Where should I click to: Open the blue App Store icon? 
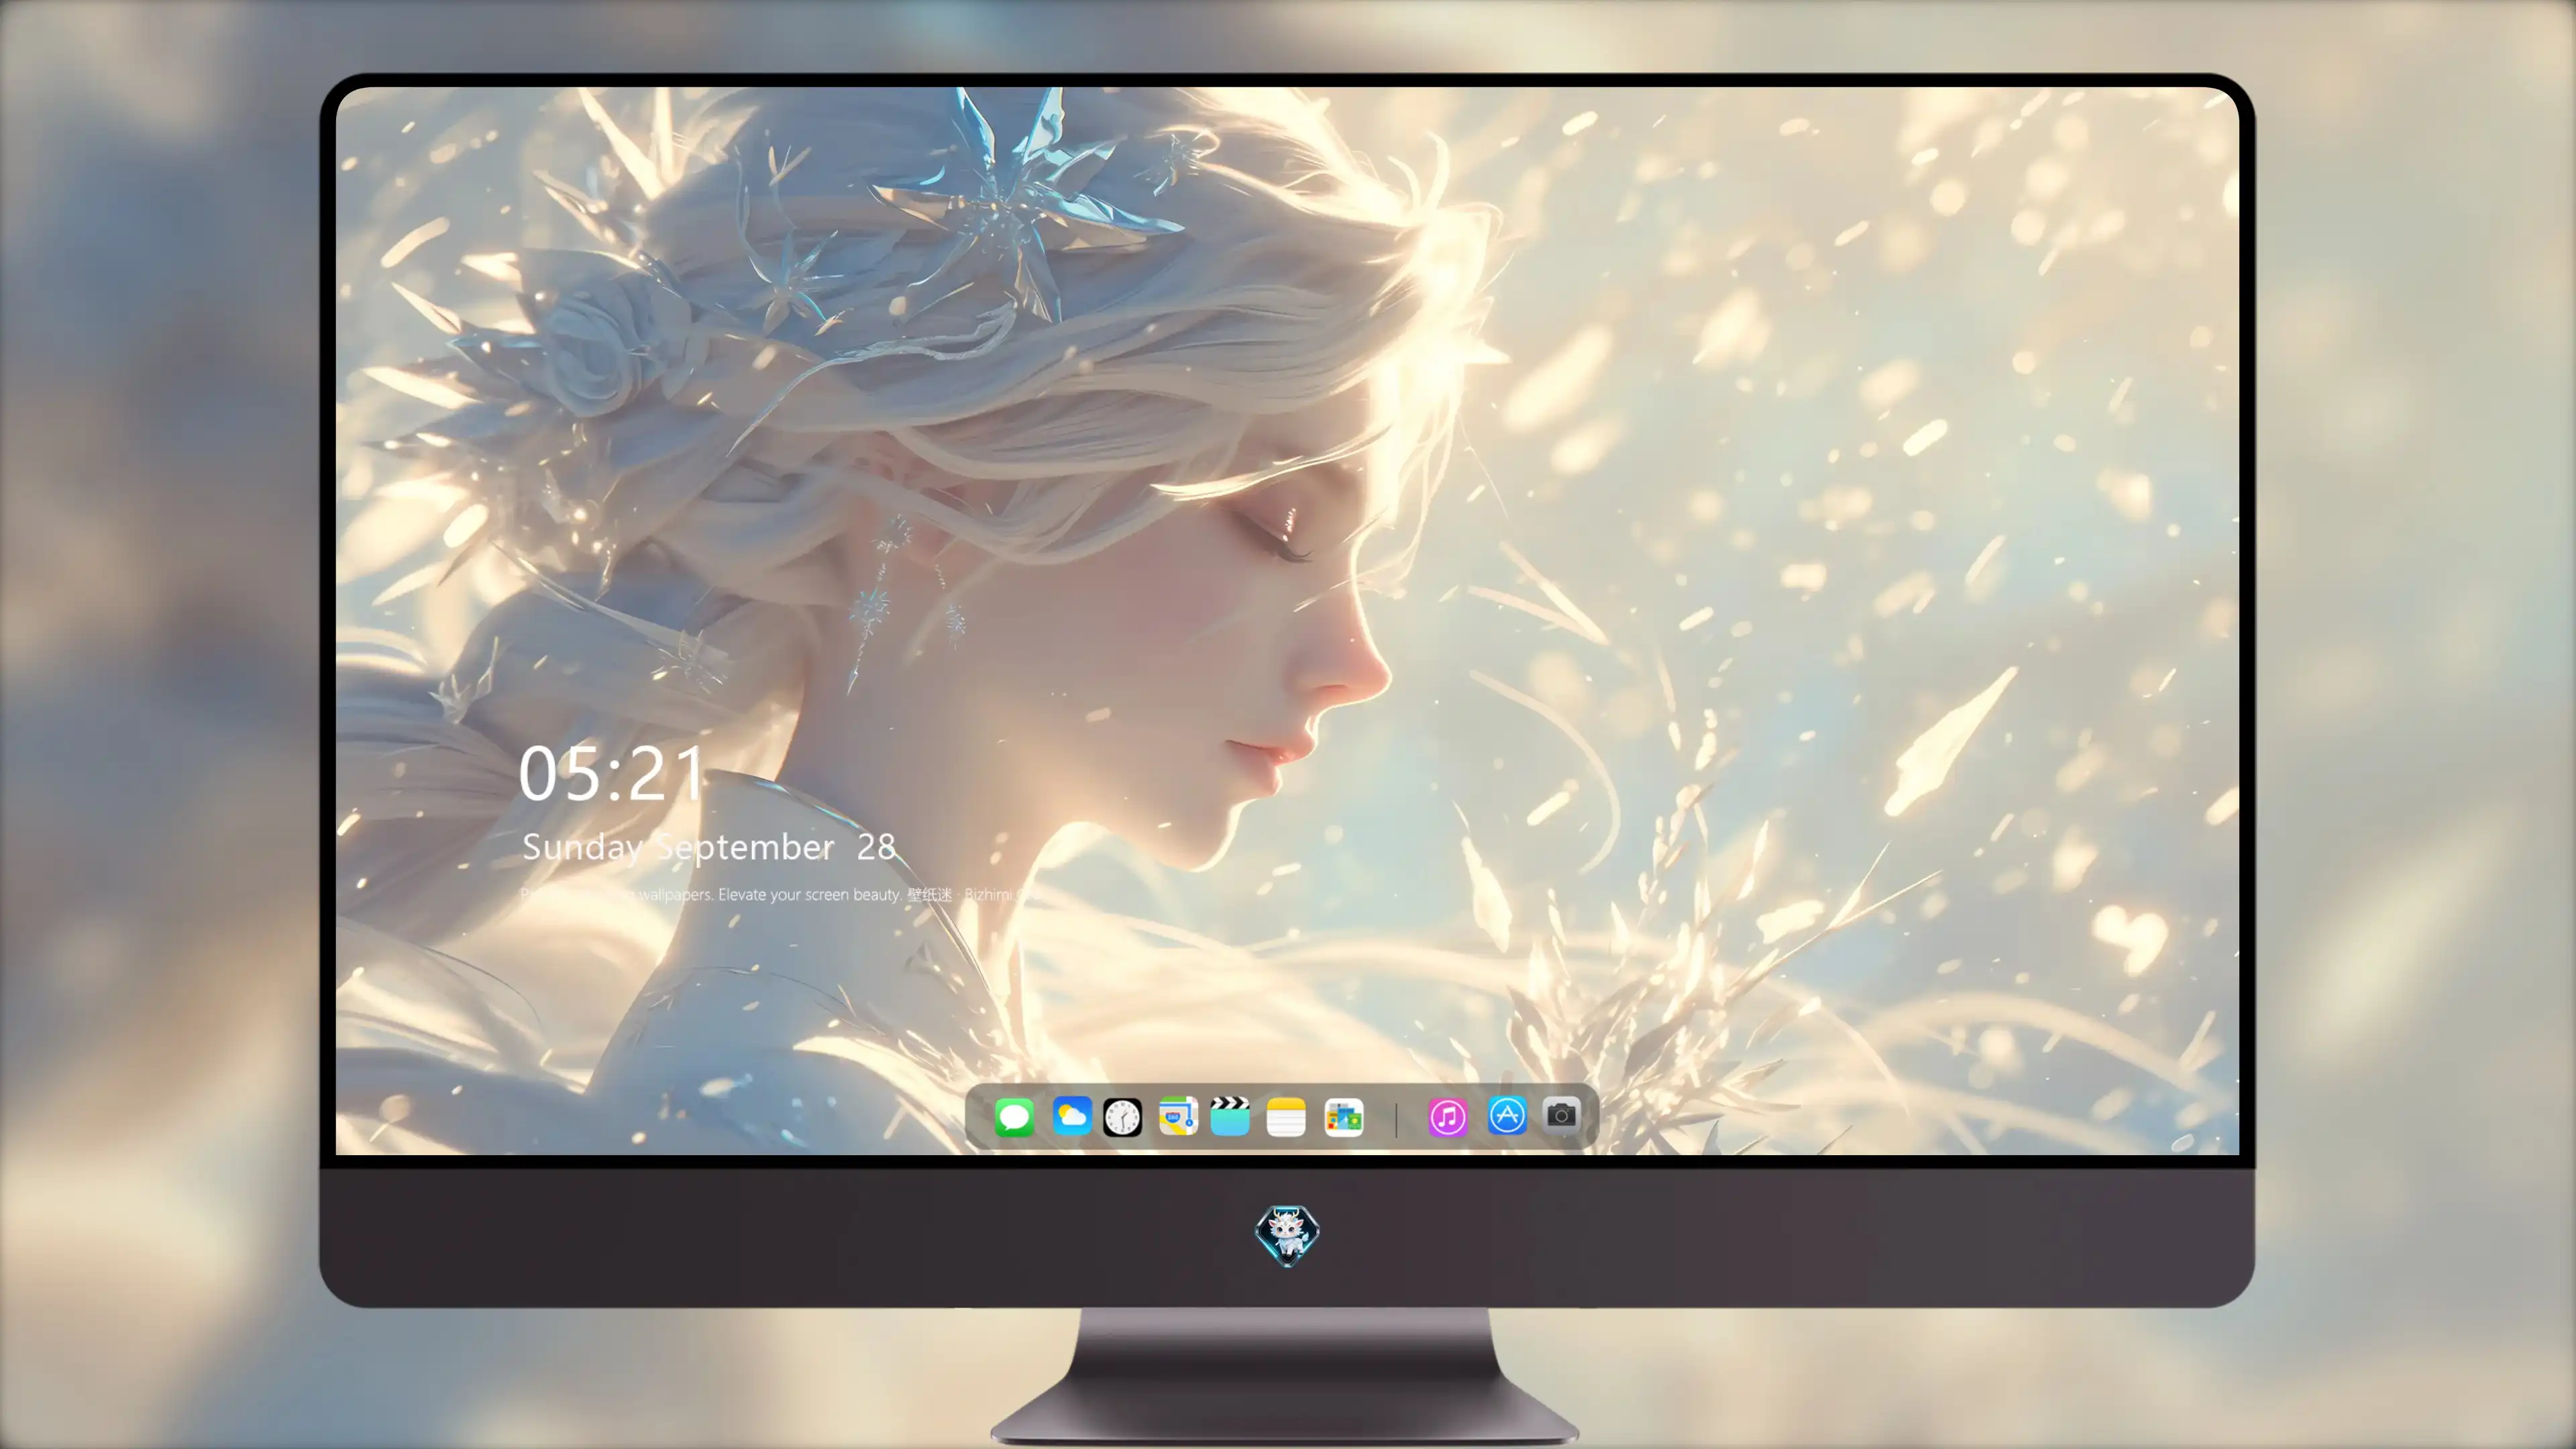pos(1507,1115)
